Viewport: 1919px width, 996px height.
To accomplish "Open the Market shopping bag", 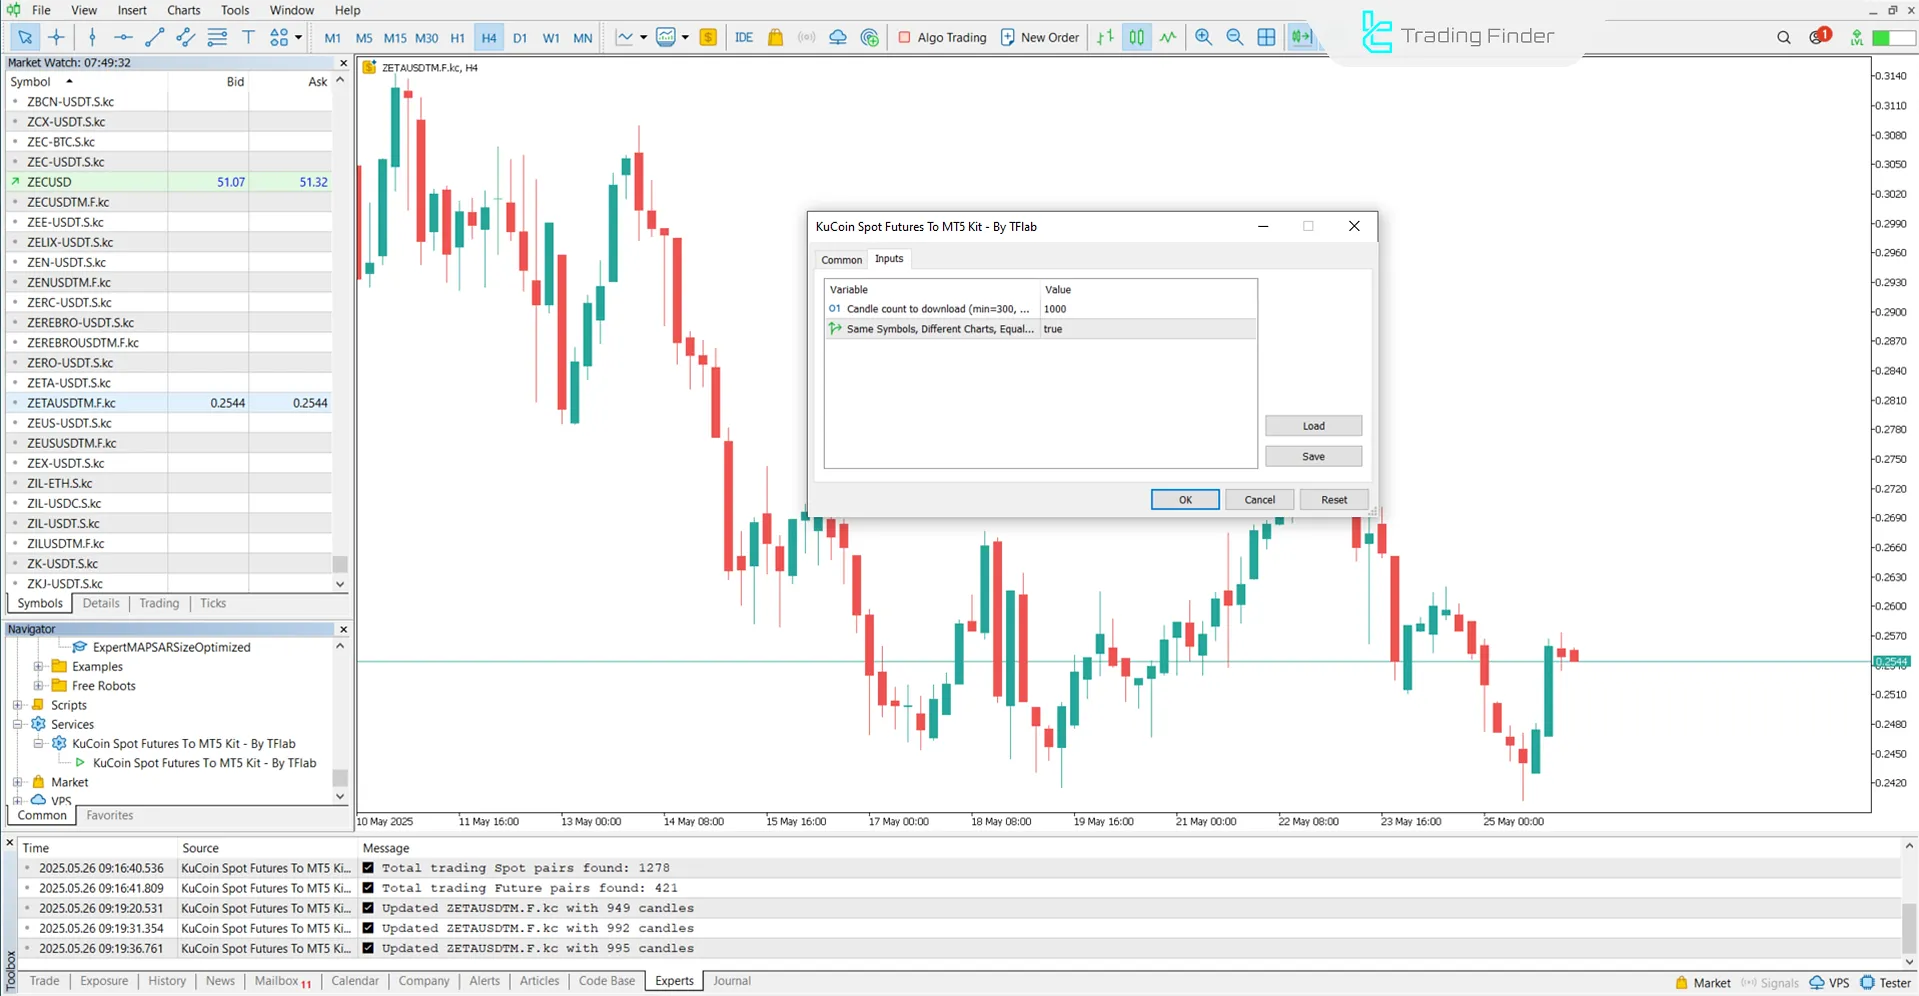I will point(776,37).
